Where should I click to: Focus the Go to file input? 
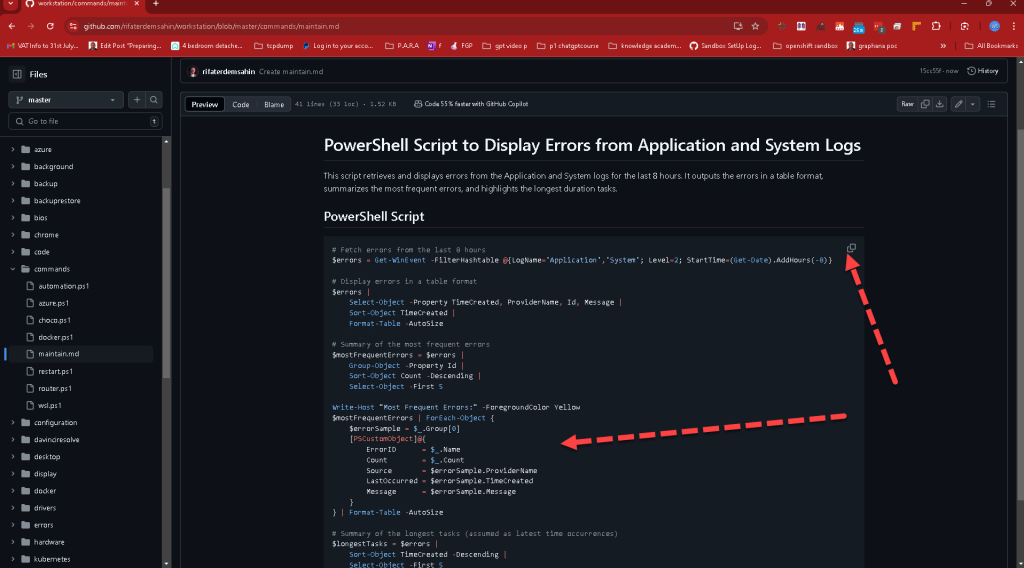tap(85, 121)
